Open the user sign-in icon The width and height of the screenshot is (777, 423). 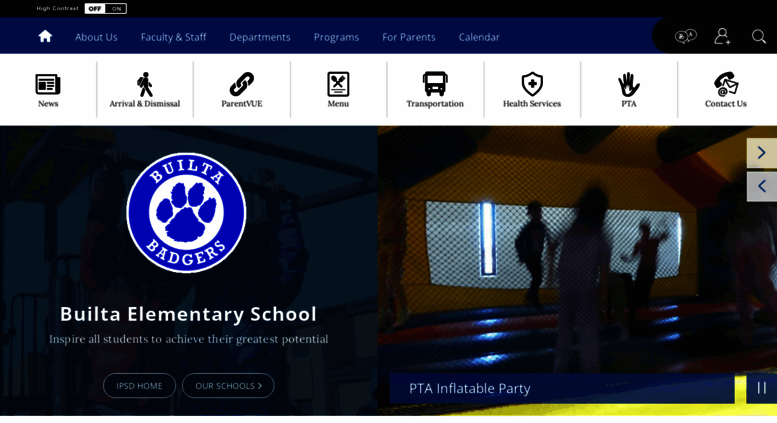pyautogui.click(x=722, y=36)
